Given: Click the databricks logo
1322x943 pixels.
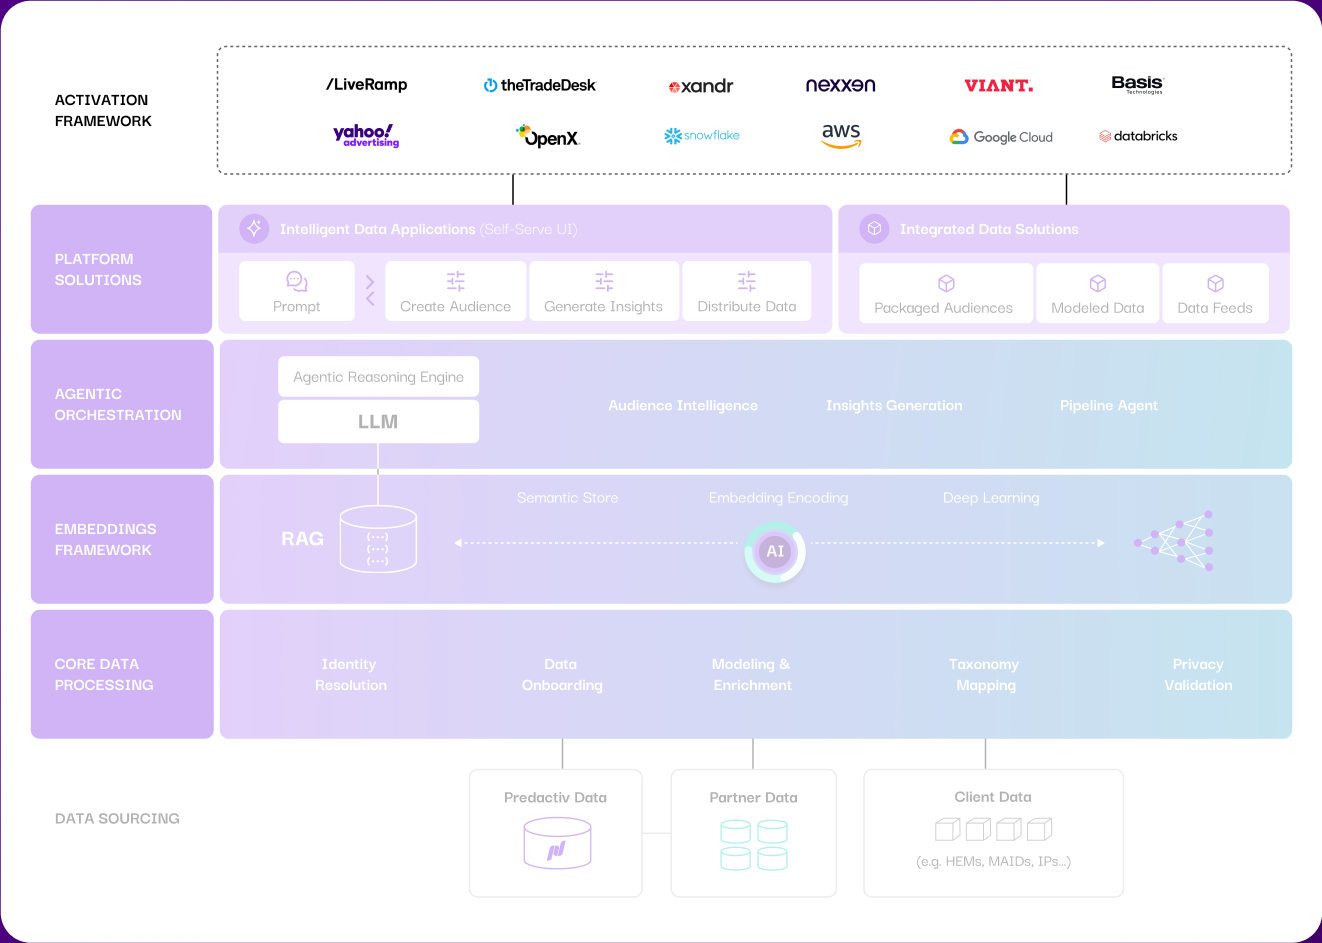Looking at the screenshot, I should coord(1138,136).
